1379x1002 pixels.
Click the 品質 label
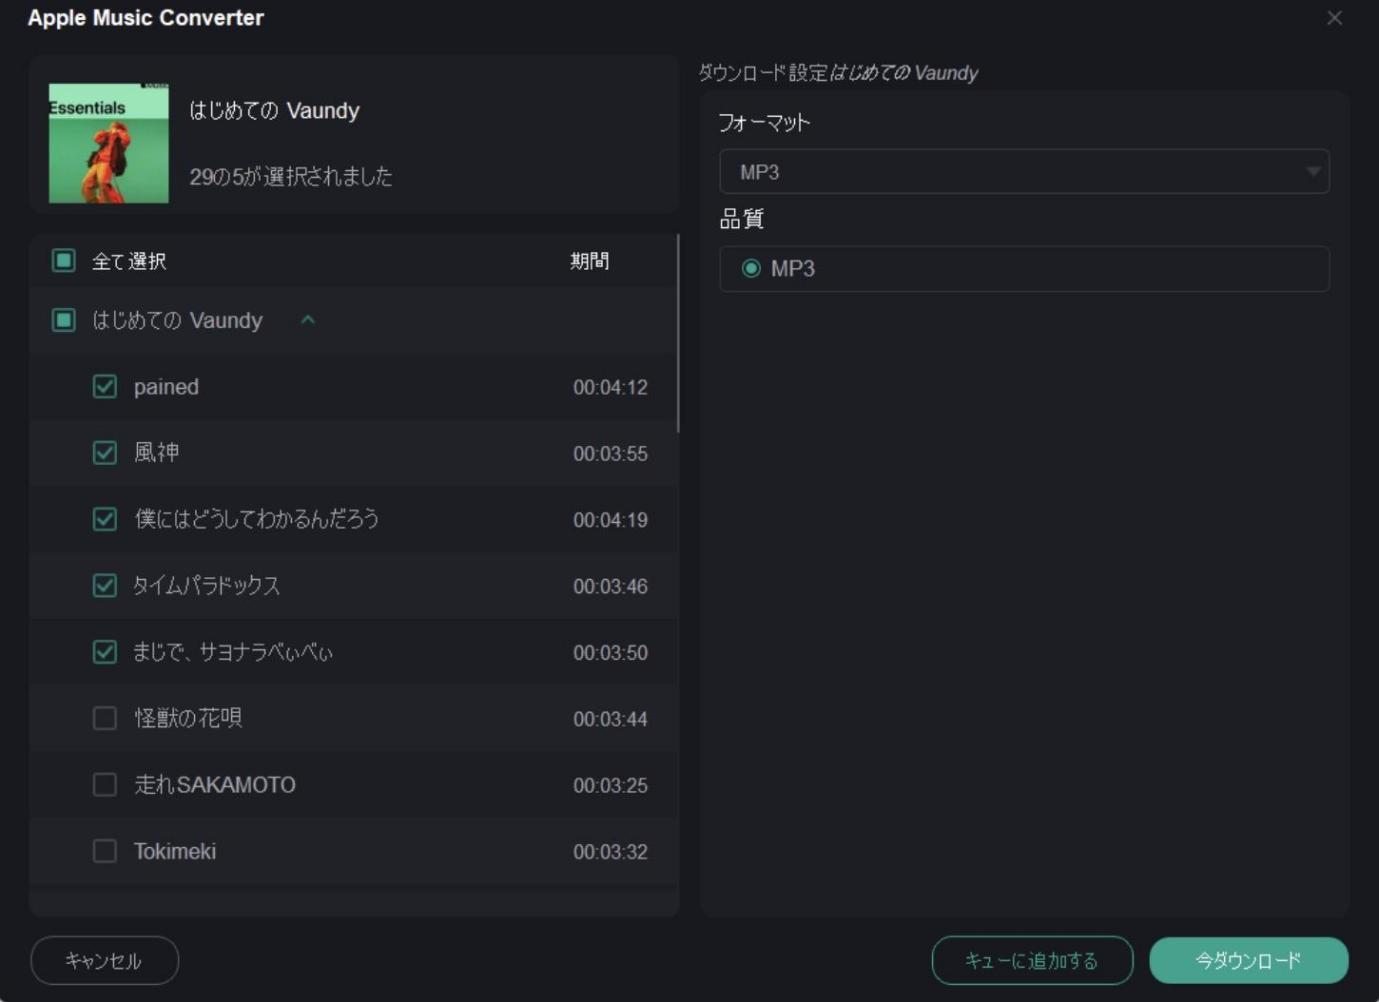741,219
